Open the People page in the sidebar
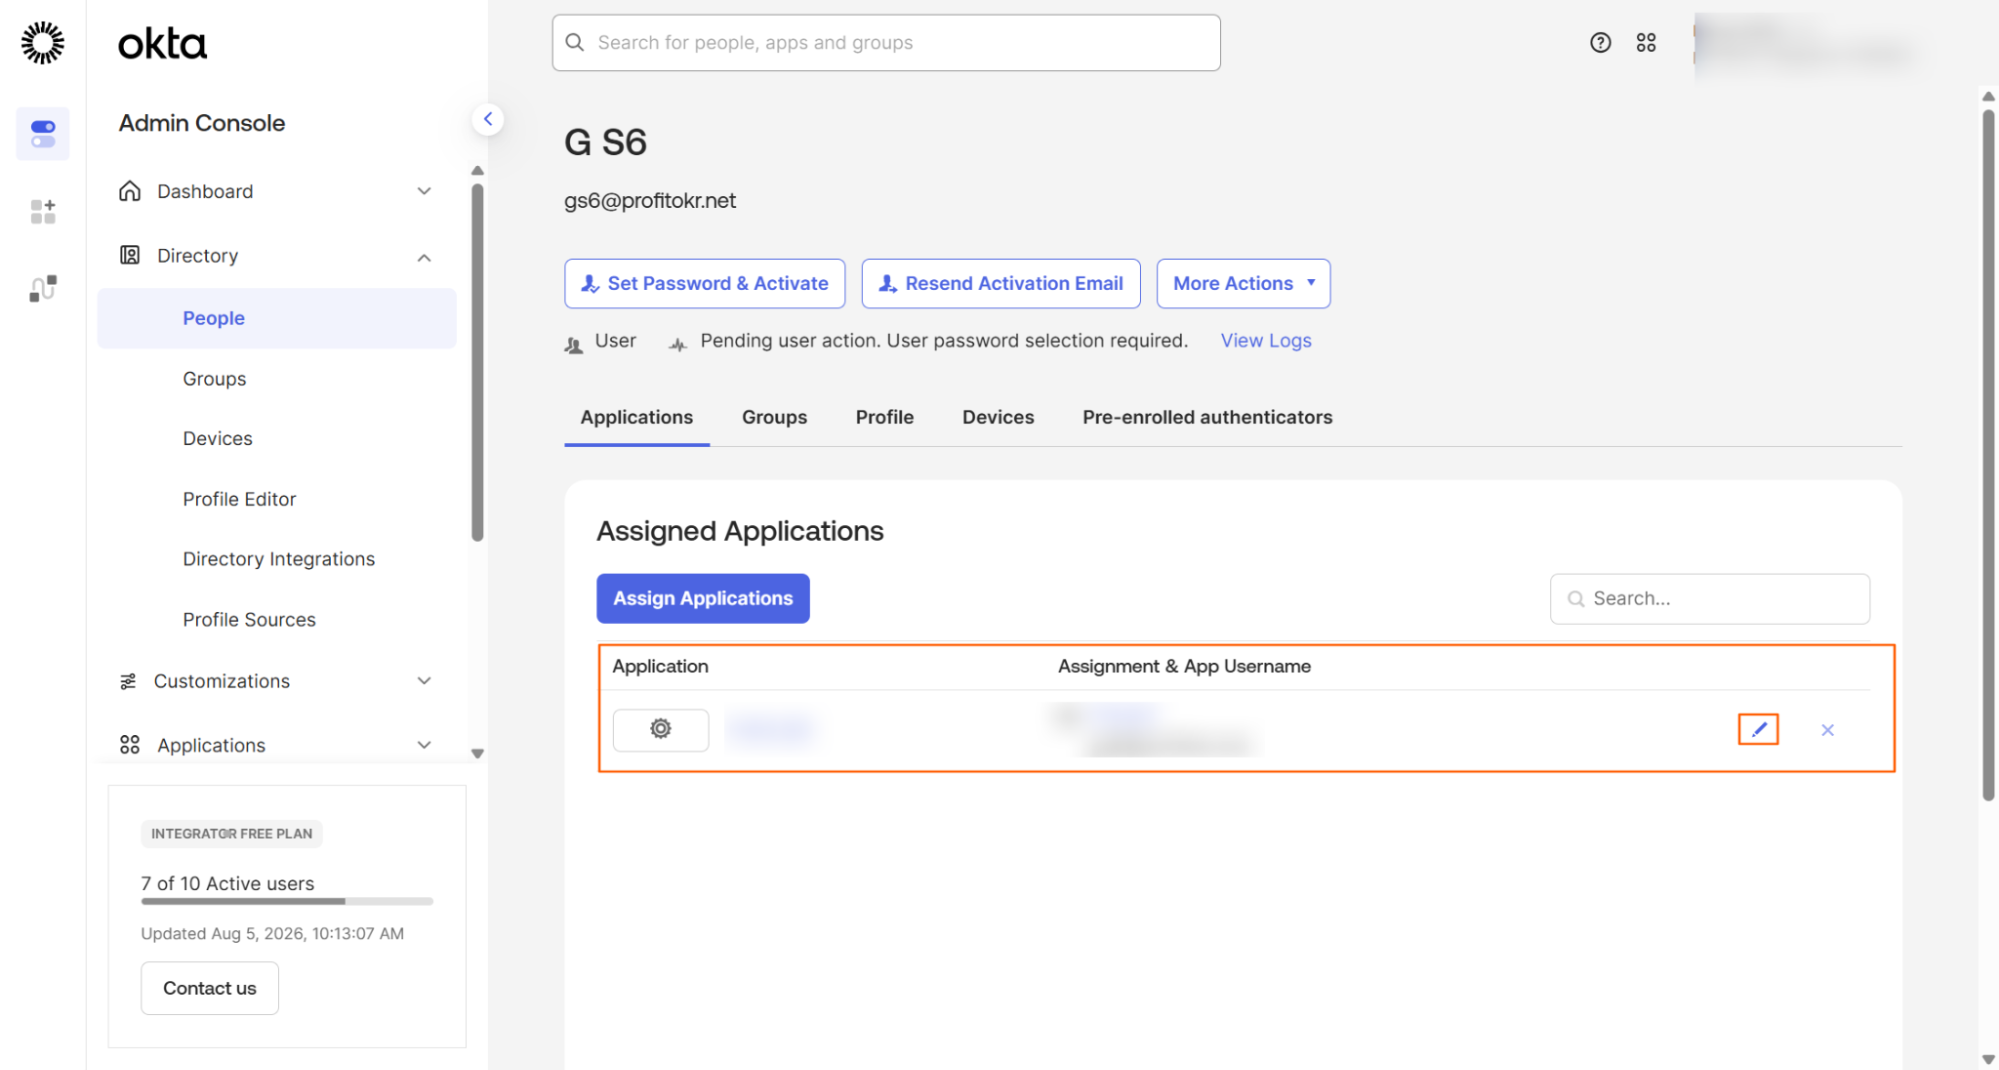The width and height of the screenshot is (1999, 1070). pos(277,318)
